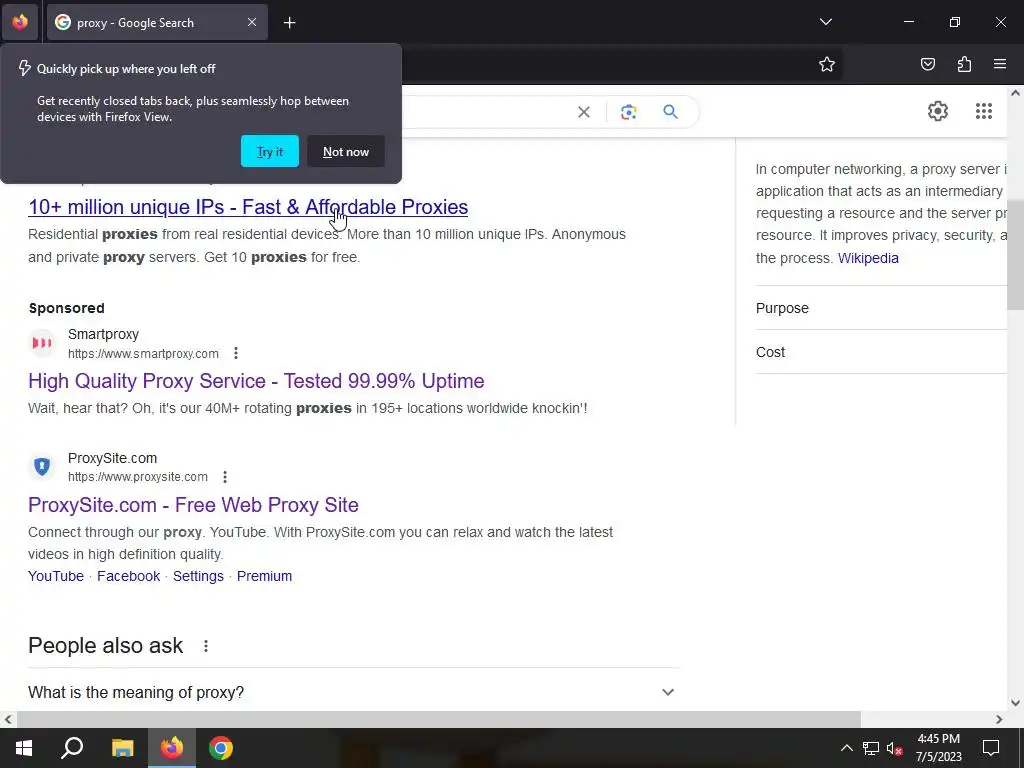Open Windows taskbar search
This screenshot has height=768, width=1024.
[x=72, y=748]
